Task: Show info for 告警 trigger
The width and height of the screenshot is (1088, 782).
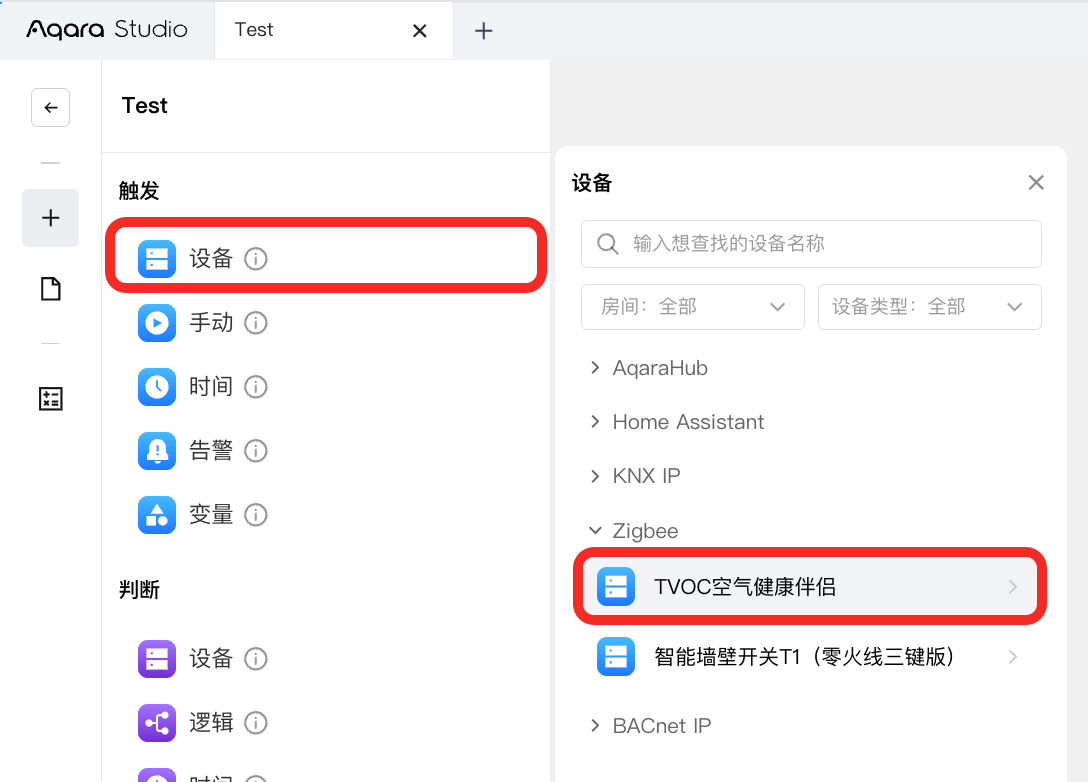Action: pyautogui.click(x=255, y=451)
